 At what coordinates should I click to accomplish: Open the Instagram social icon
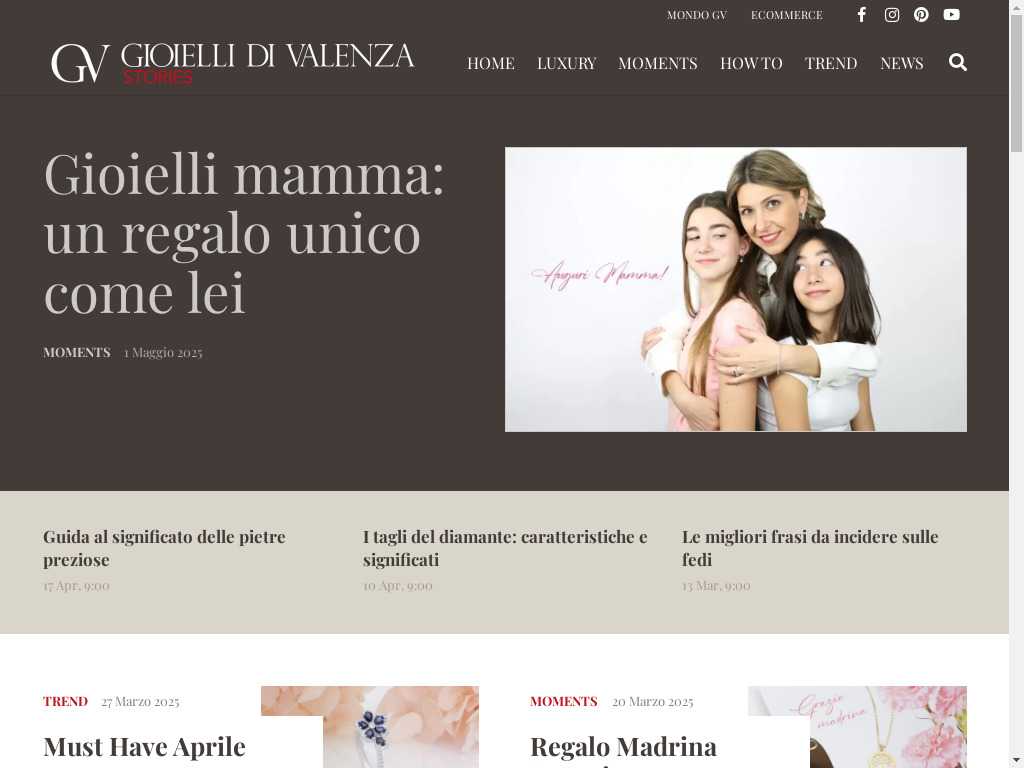[x=891, y=14]
